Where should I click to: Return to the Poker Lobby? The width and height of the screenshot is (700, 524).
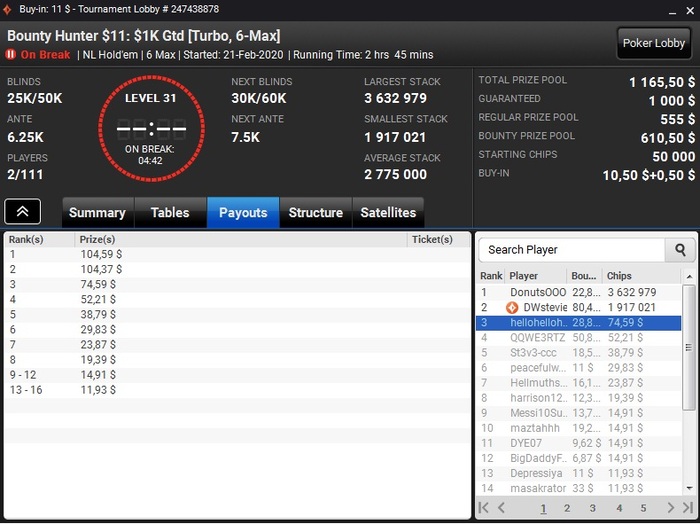(654, 43)
